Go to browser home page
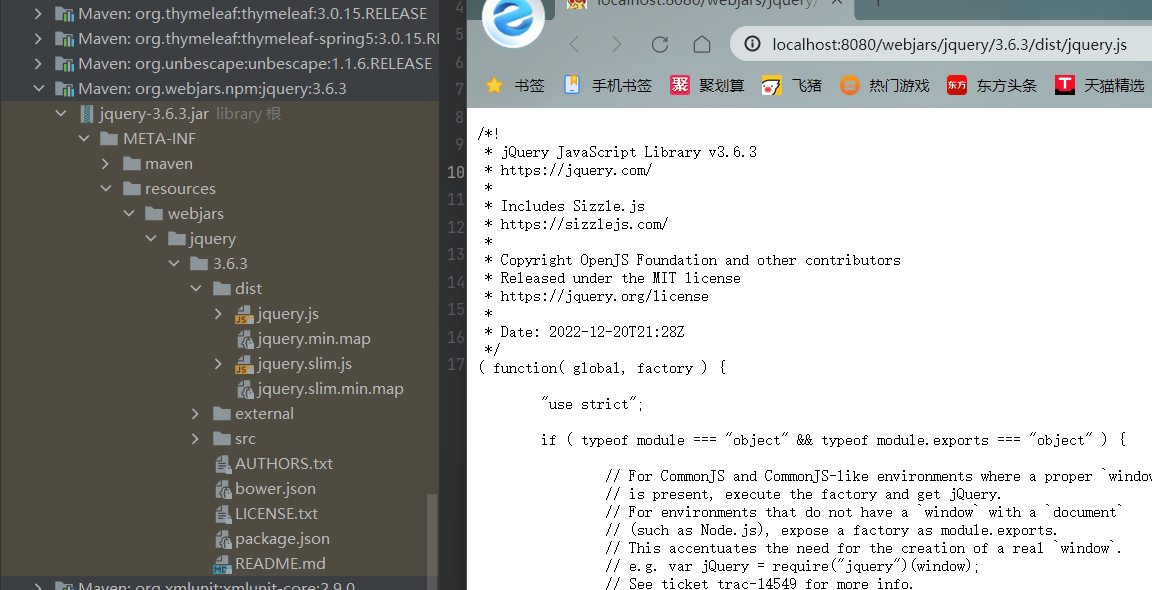The image size is (1152, 590). pyautogui.click(x=702, y=45)
